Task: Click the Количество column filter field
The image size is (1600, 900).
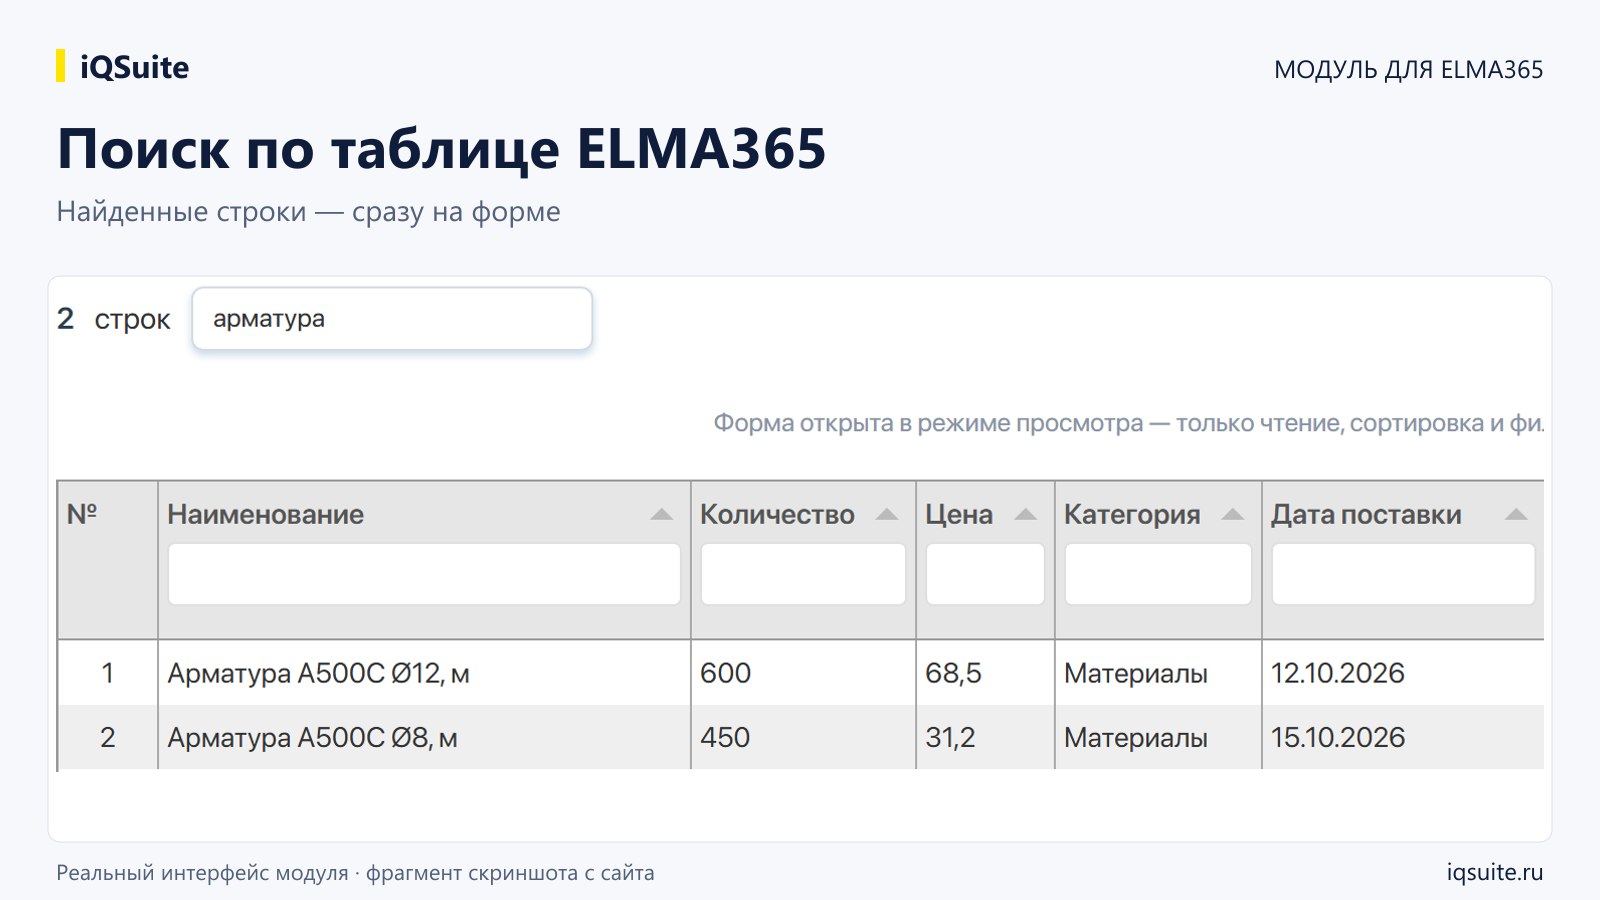Action: 803,574
